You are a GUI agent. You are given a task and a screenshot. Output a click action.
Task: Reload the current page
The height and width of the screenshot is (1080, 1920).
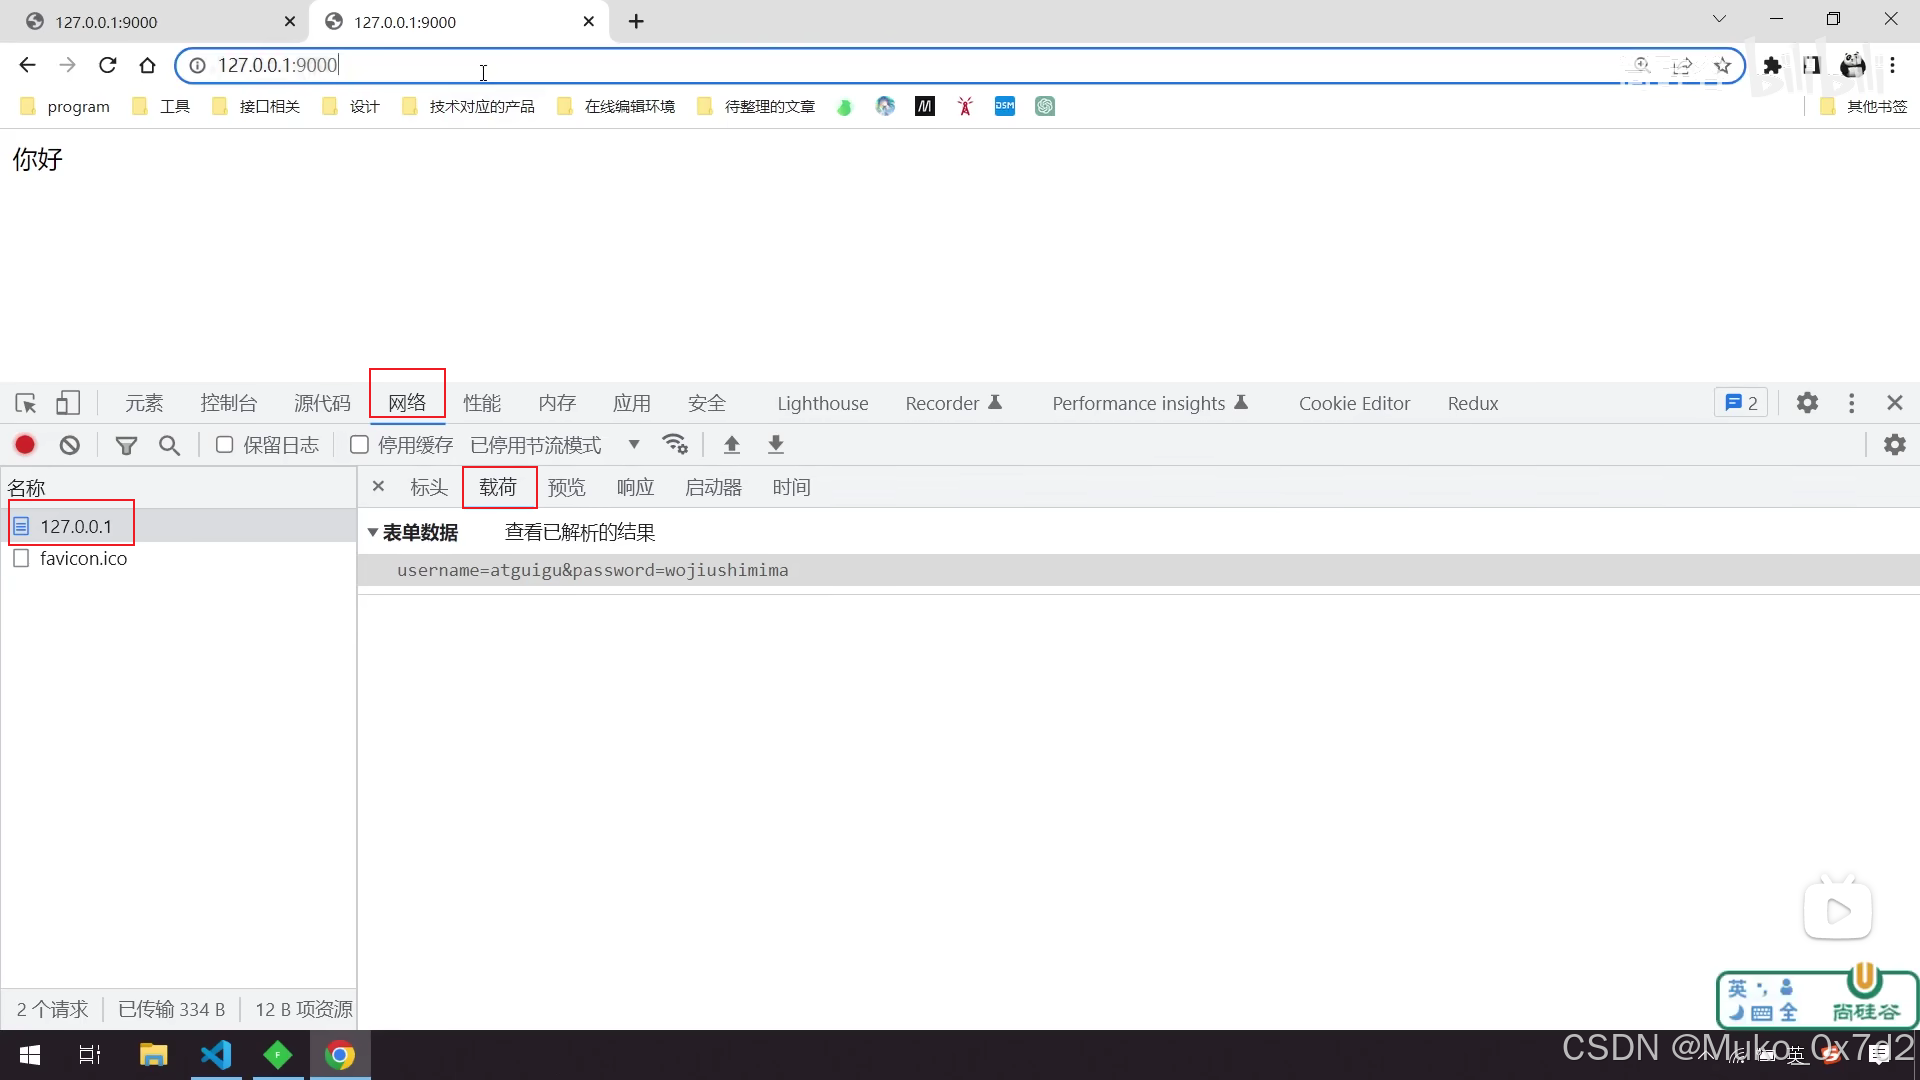point(107,65)
